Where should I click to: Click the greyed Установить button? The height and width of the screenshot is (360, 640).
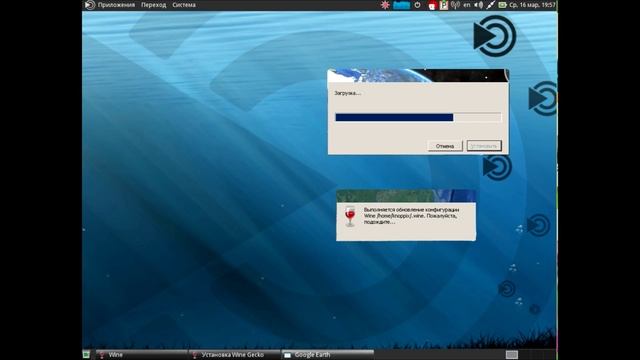484,146
